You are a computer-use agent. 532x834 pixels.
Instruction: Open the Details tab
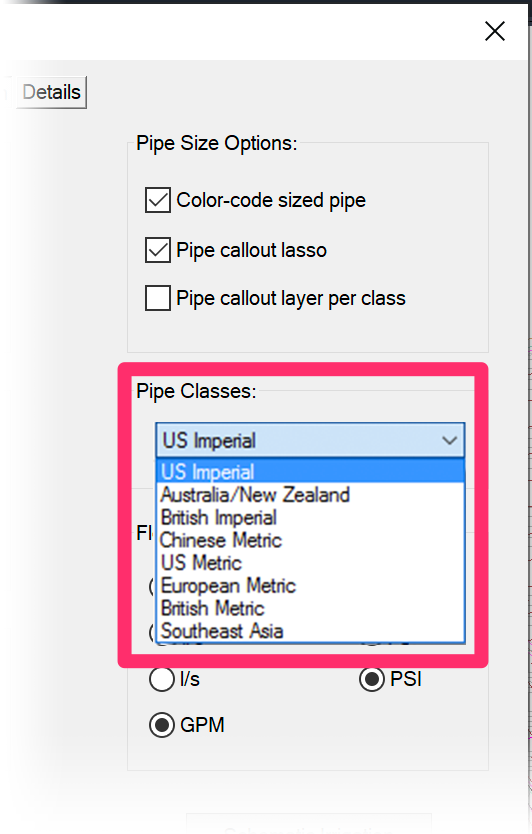click(52, 93)
